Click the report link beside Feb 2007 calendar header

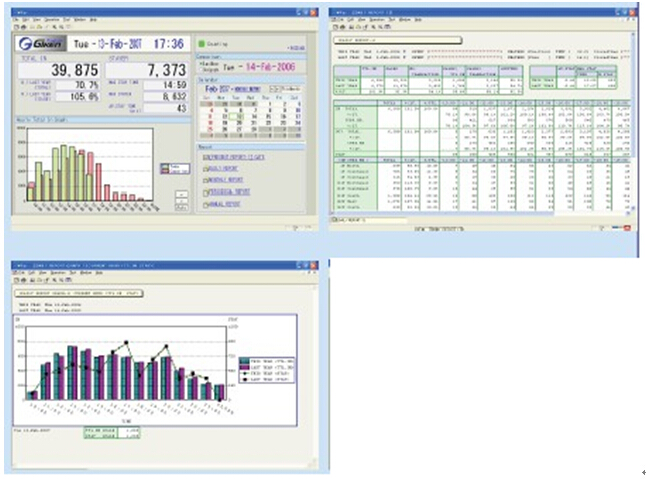tap(247, 89)
